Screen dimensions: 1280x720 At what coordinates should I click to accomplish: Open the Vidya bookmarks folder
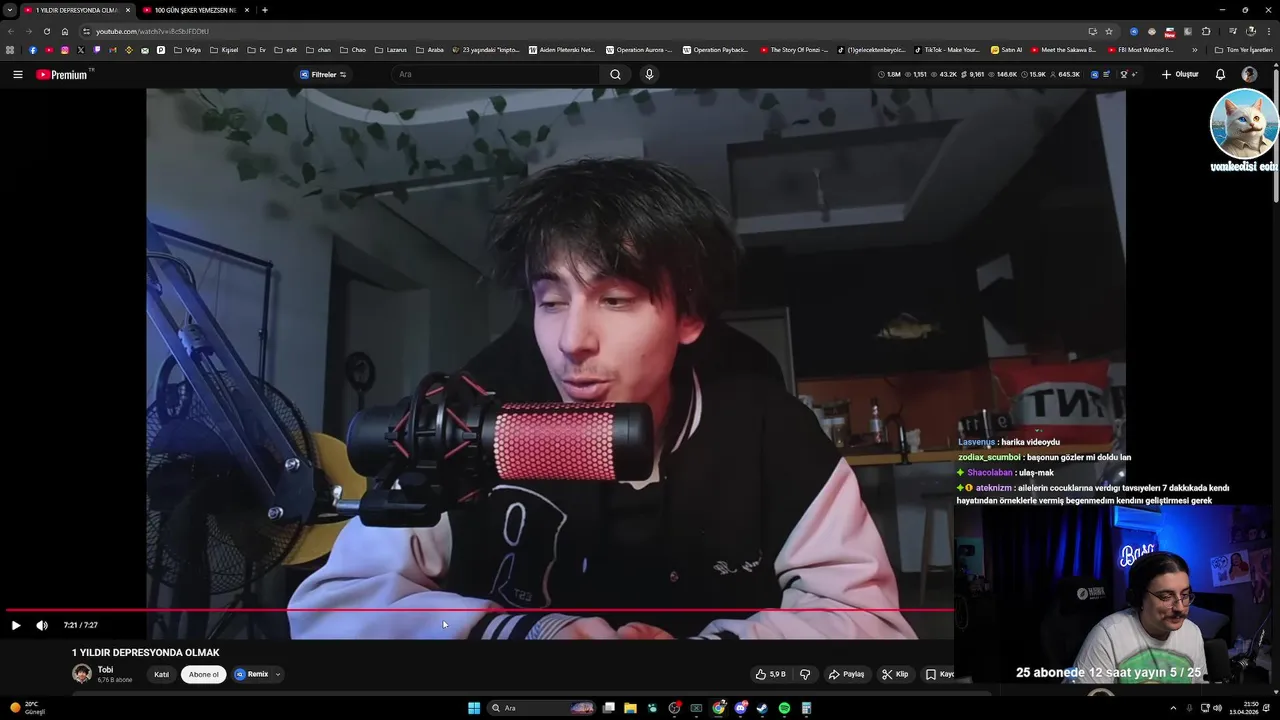(187, 49)
